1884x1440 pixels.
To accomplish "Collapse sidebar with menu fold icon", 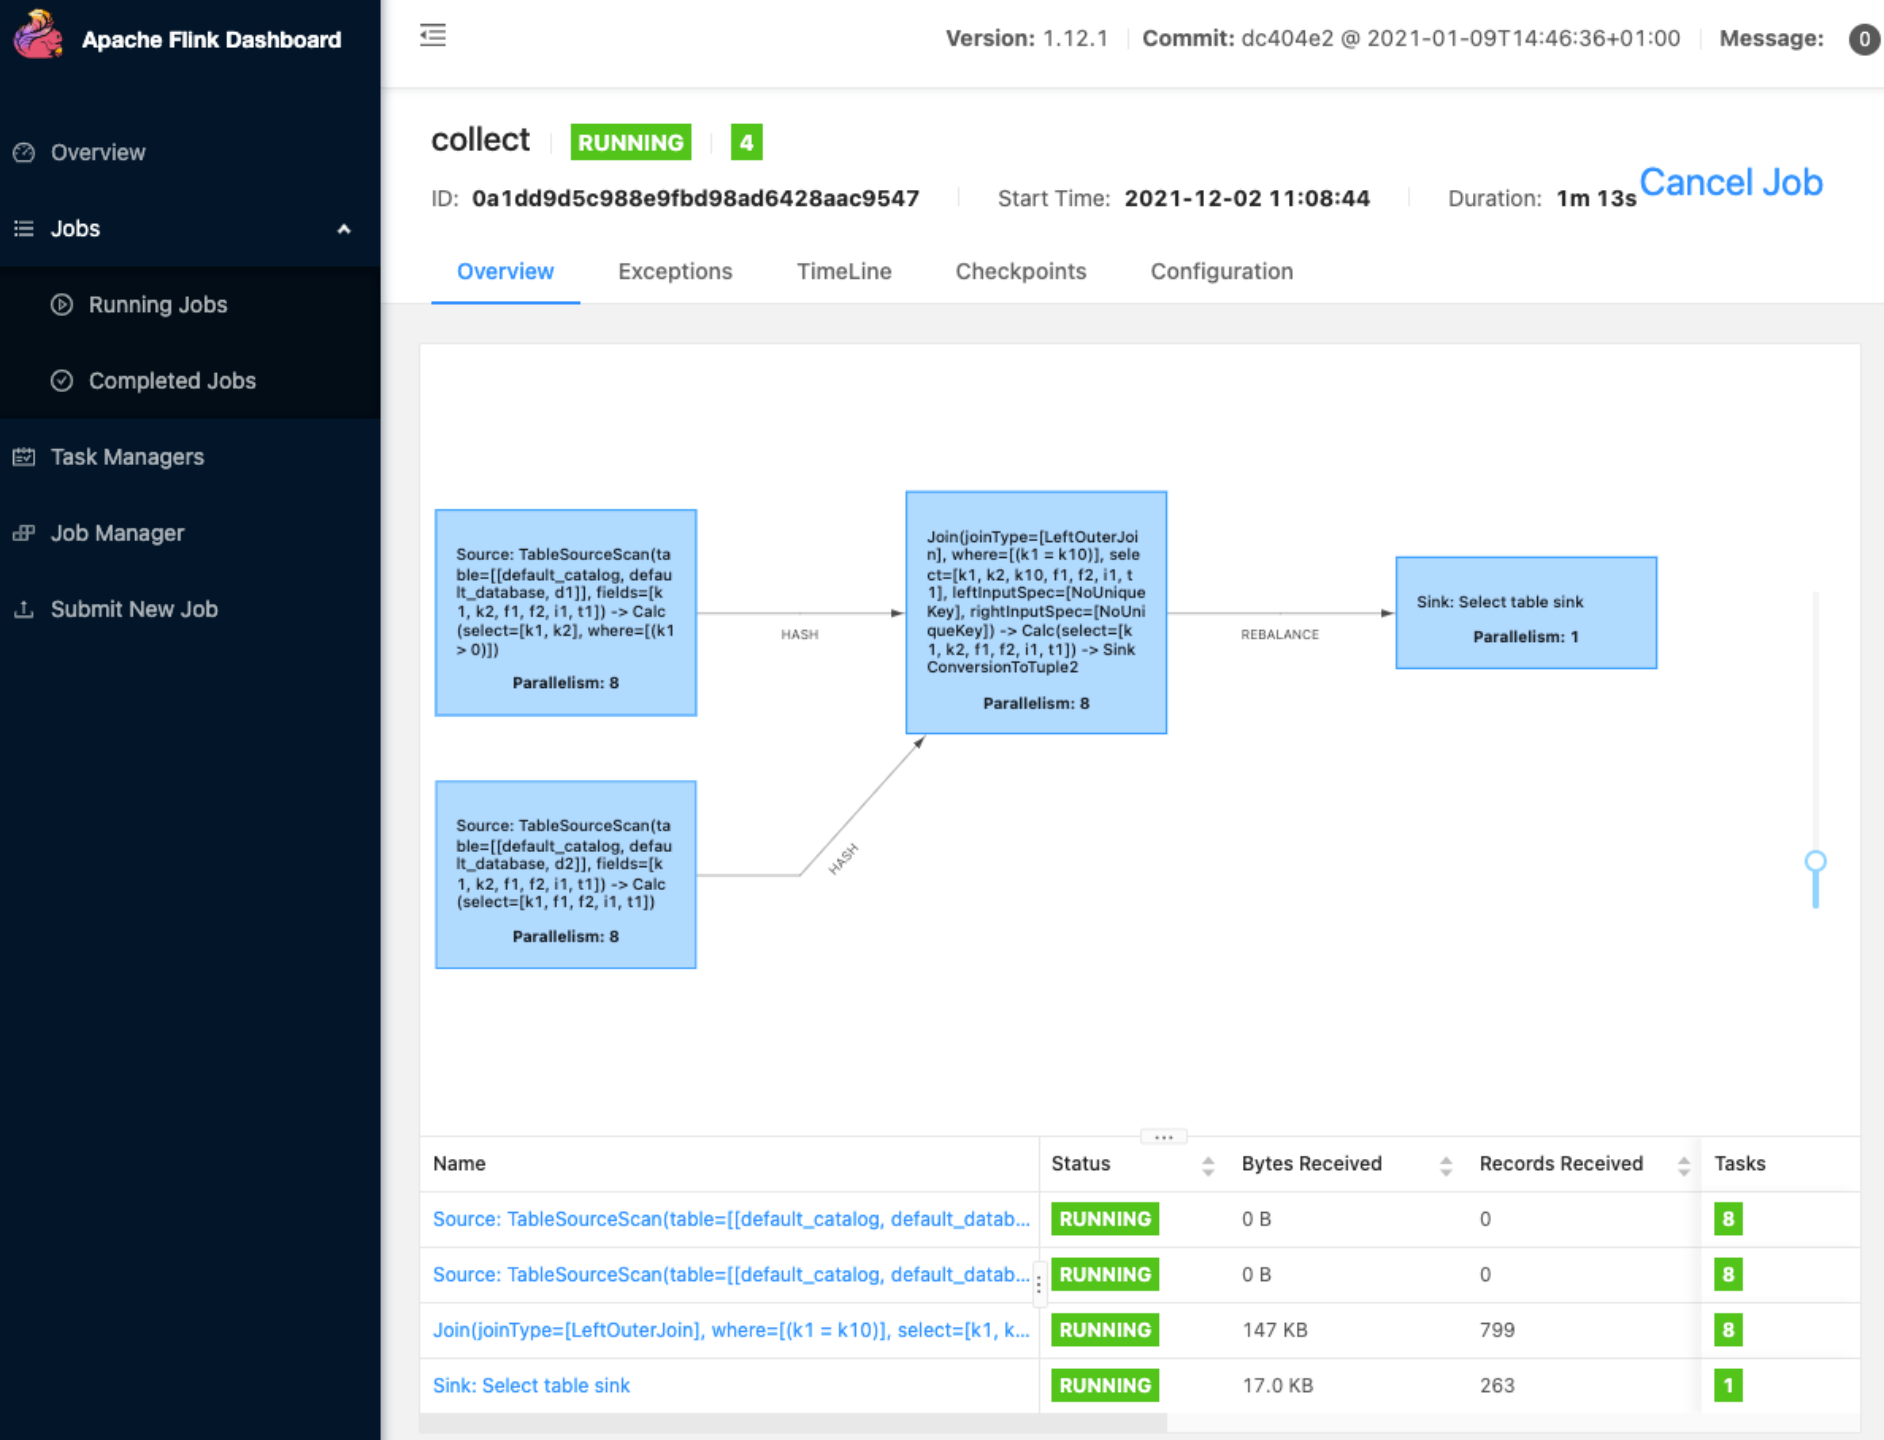I will (x=433, y=36).
